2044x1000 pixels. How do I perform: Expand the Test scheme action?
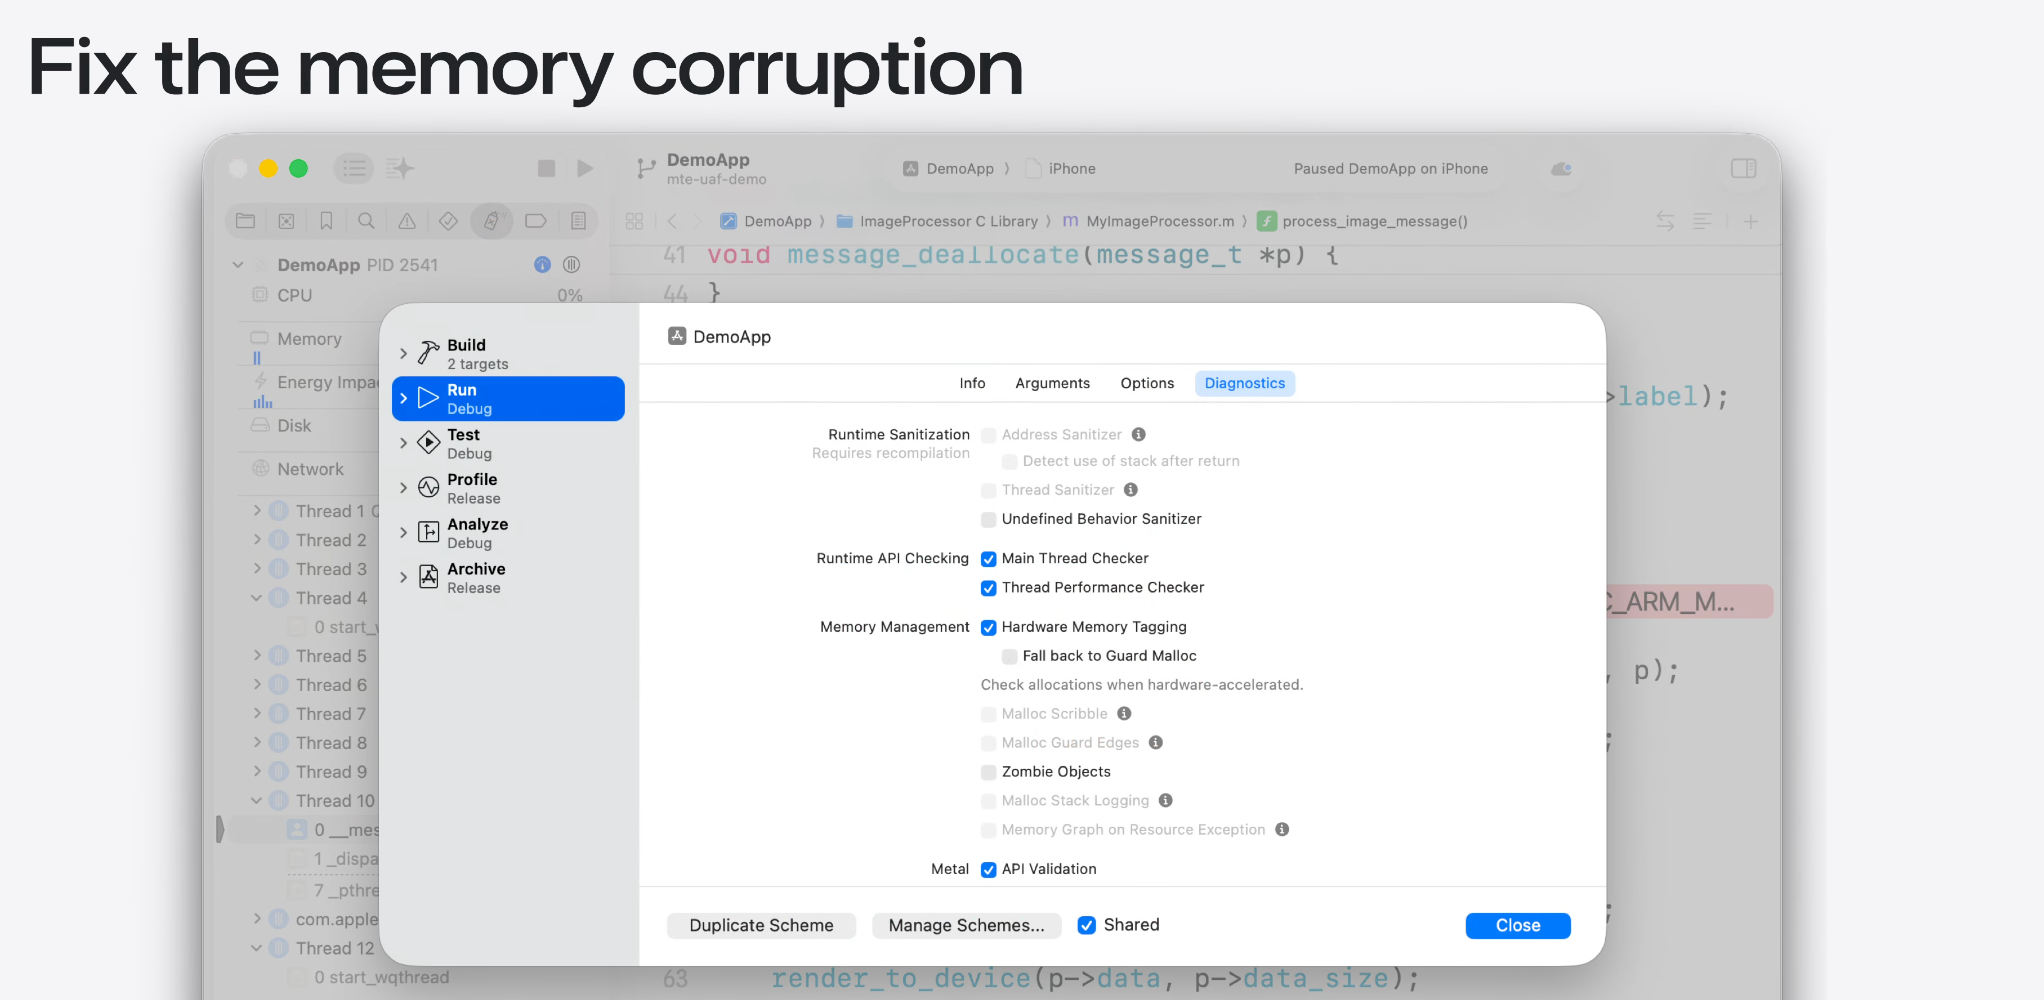tap(404, 444)
